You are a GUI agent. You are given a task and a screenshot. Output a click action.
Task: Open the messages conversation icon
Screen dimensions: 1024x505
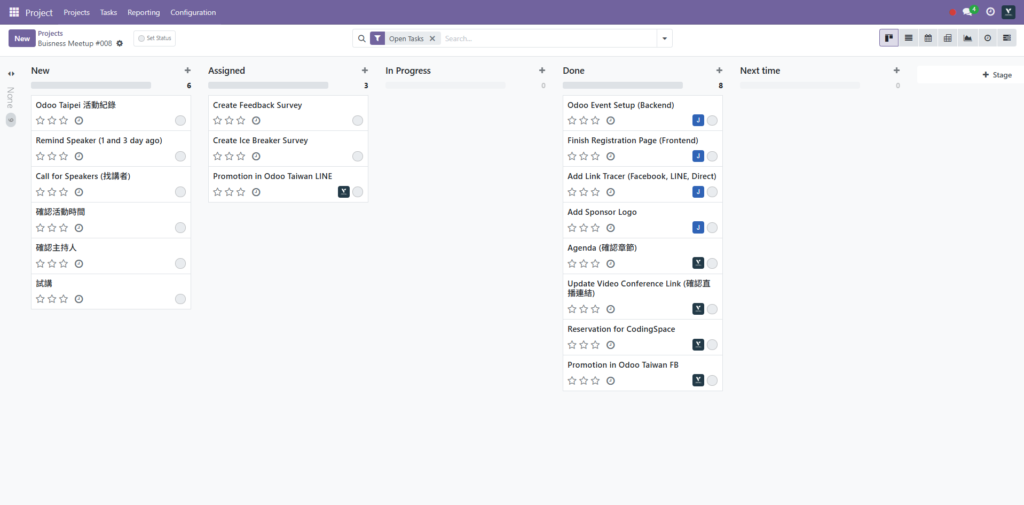pyautogui.click(x=968, y=12)
